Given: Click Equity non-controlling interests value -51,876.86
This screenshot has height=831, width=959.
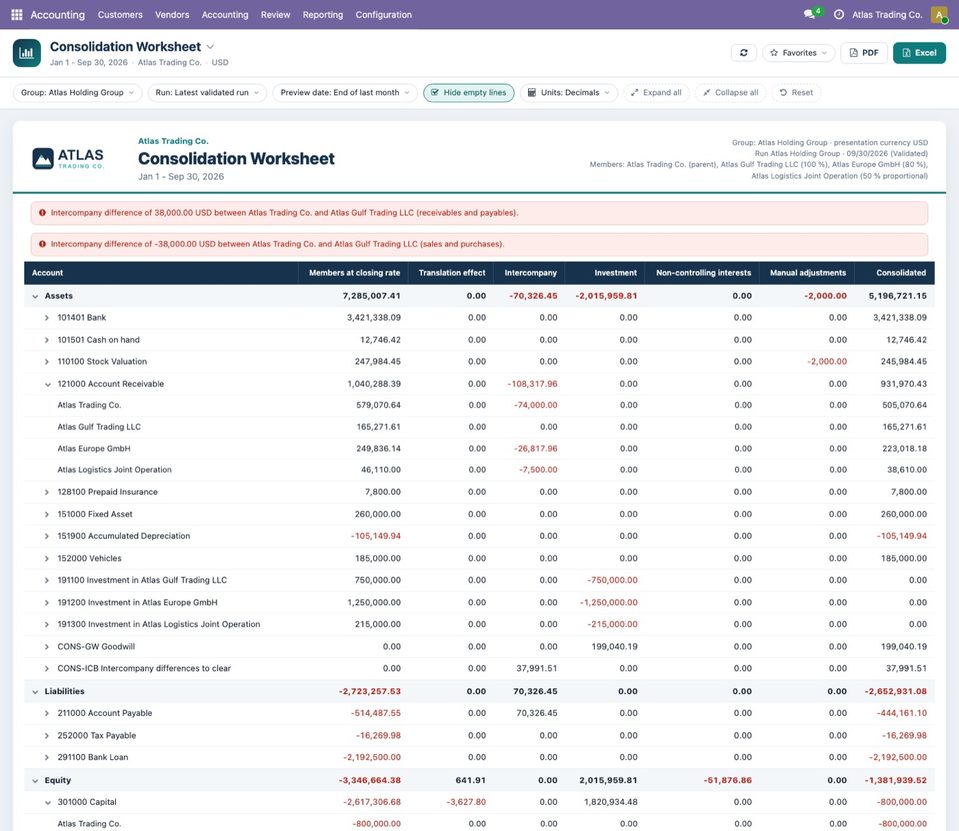Looking at the screenshot, I should 727,781.
